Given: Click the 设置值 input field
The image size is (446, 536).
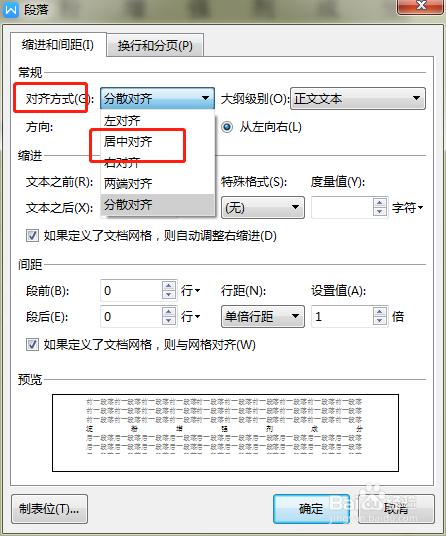Looking at the screenshot, I should click(x=342, y=317).
